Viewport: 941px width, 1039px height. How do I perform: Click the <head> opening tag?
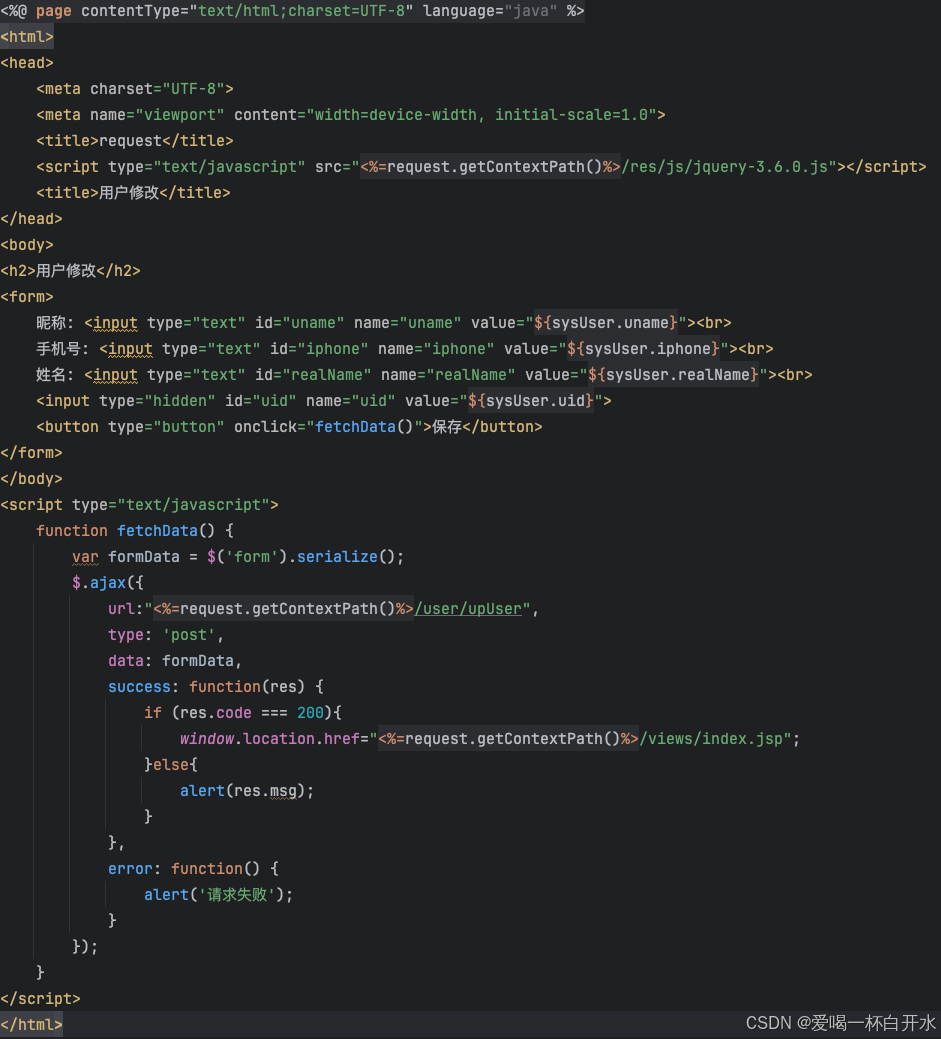coord(27,63)
